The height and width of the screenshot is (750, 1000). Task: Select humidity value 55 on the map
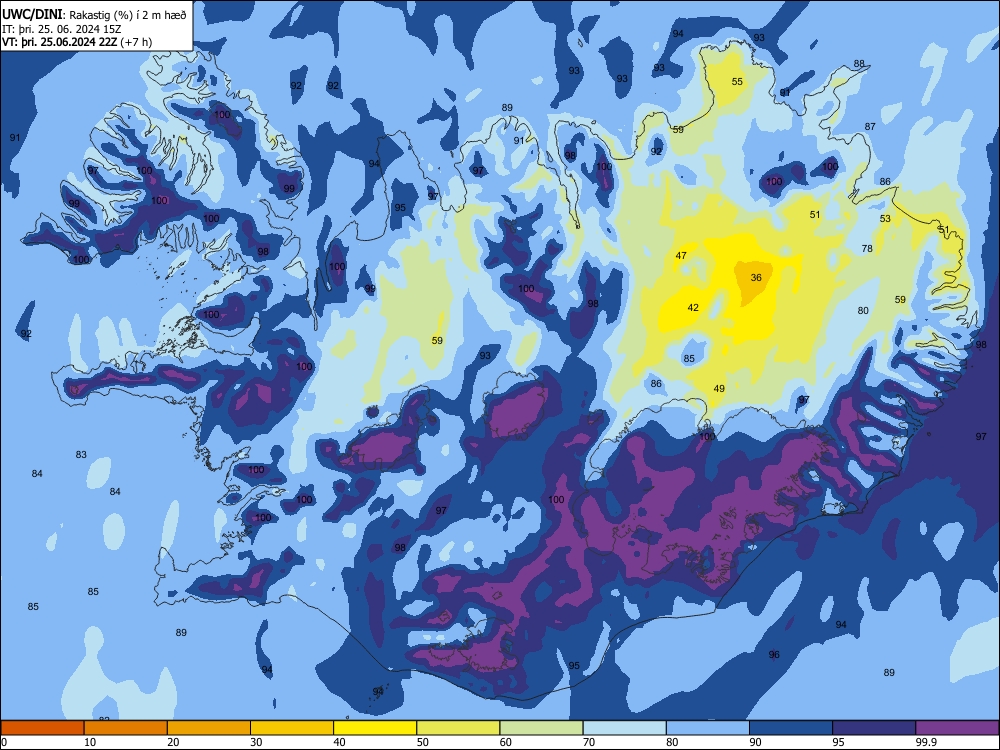737,81
